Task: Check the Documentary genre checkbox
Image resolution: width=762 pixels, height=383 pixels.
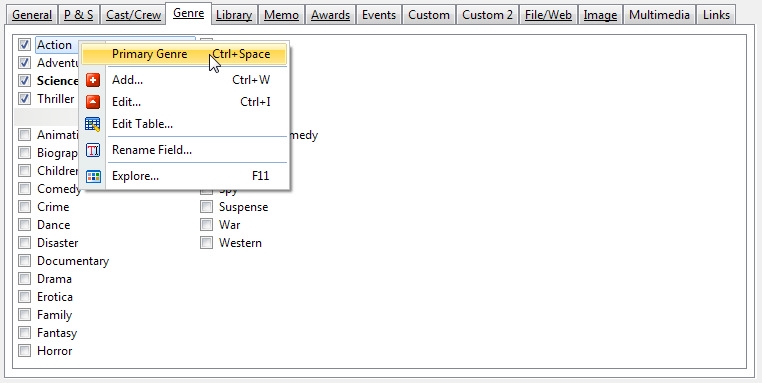Action: [24, 261]
